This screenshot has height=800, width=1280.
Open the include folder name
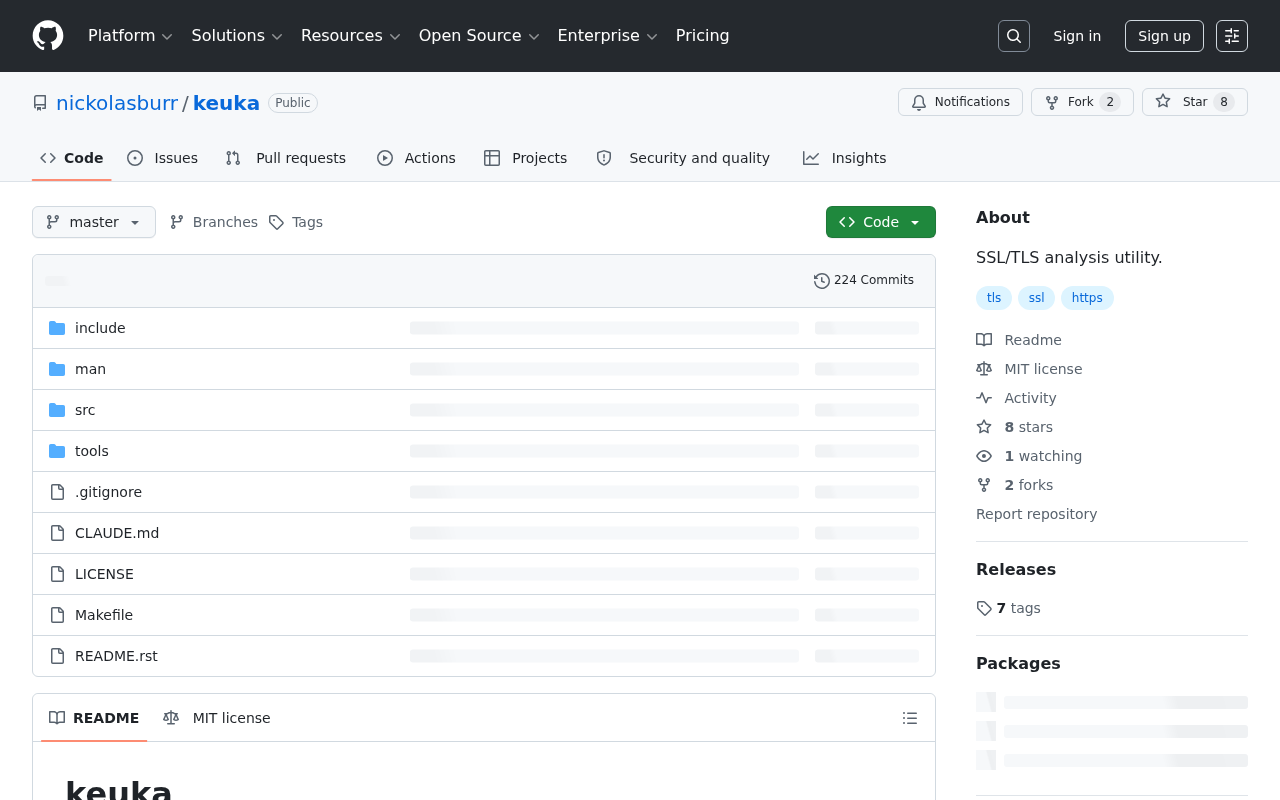tap(100, 328)
